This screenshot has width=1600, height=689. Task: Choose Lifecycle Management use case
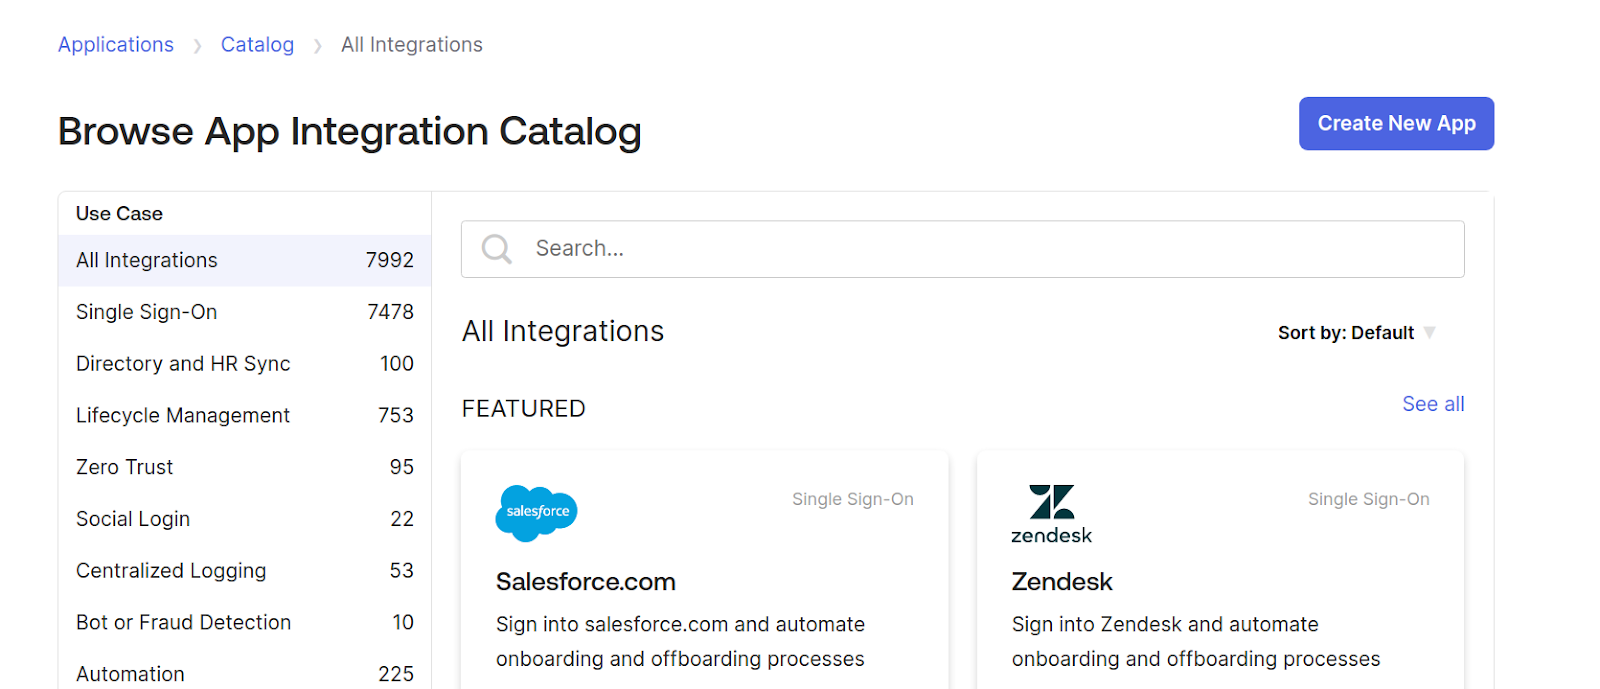pos(183,416)
